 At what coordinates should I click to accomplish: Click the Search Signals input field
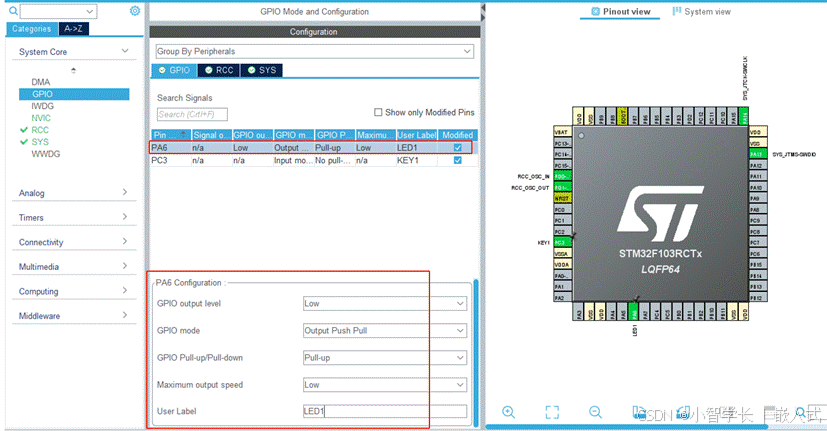[x=192, y=114]
